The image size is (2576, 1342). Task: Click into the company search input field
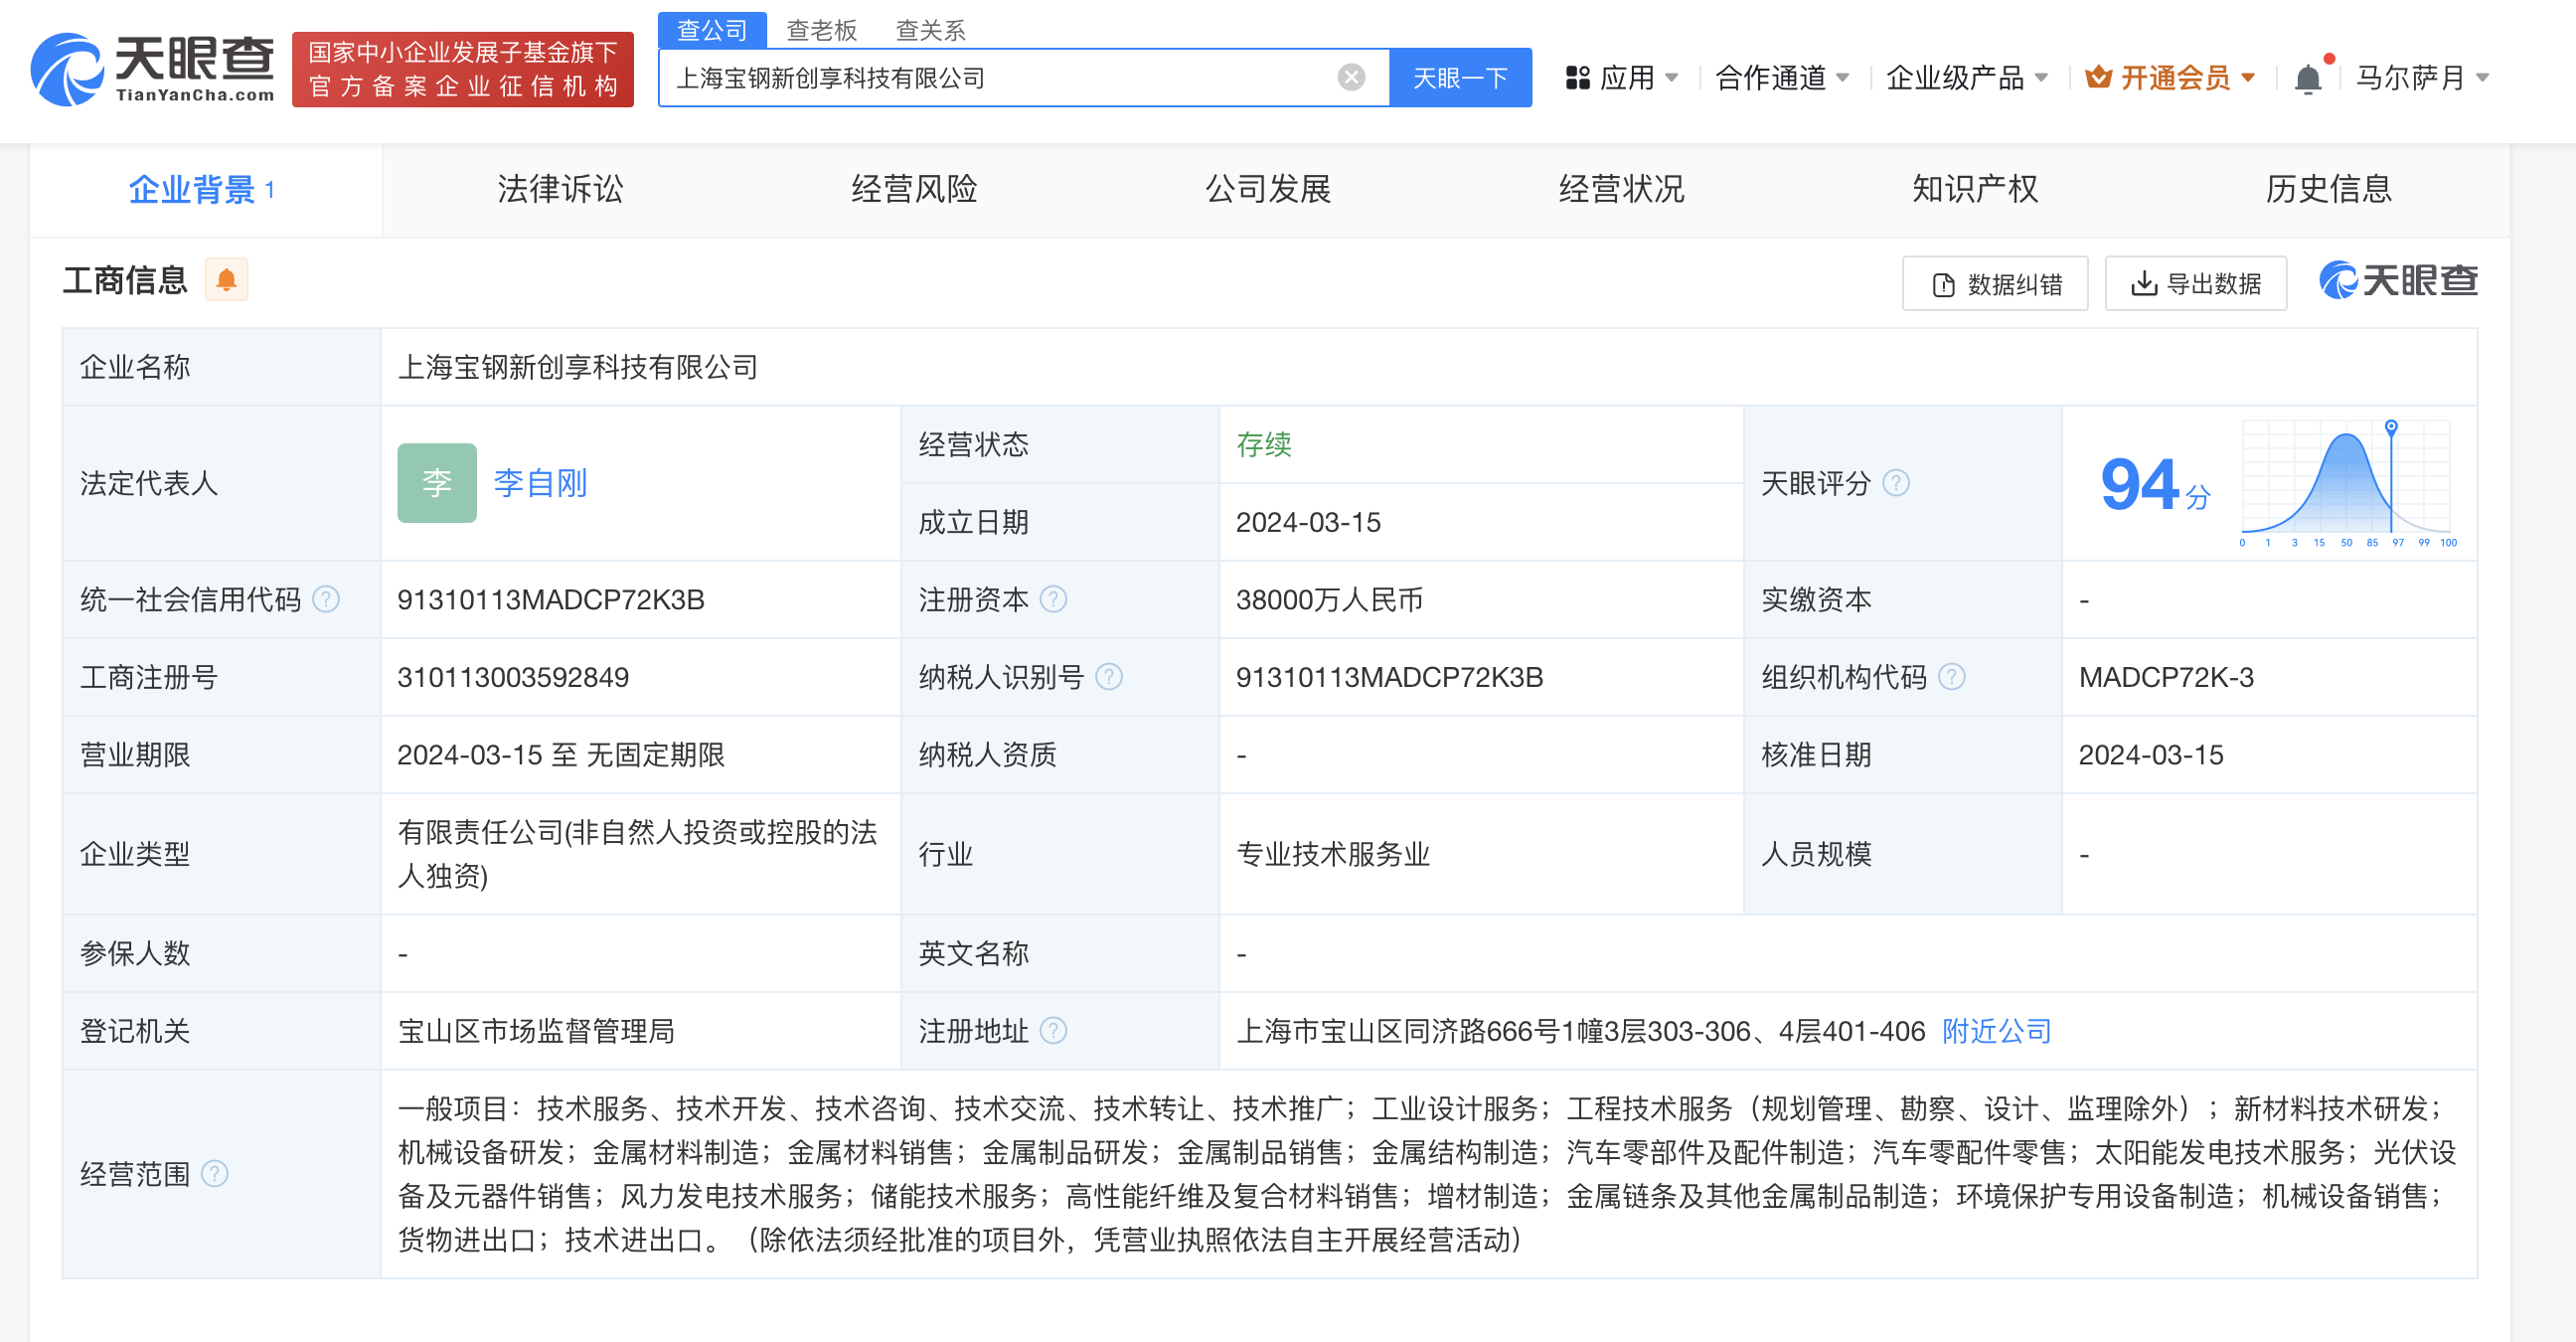pos(1000,78)
